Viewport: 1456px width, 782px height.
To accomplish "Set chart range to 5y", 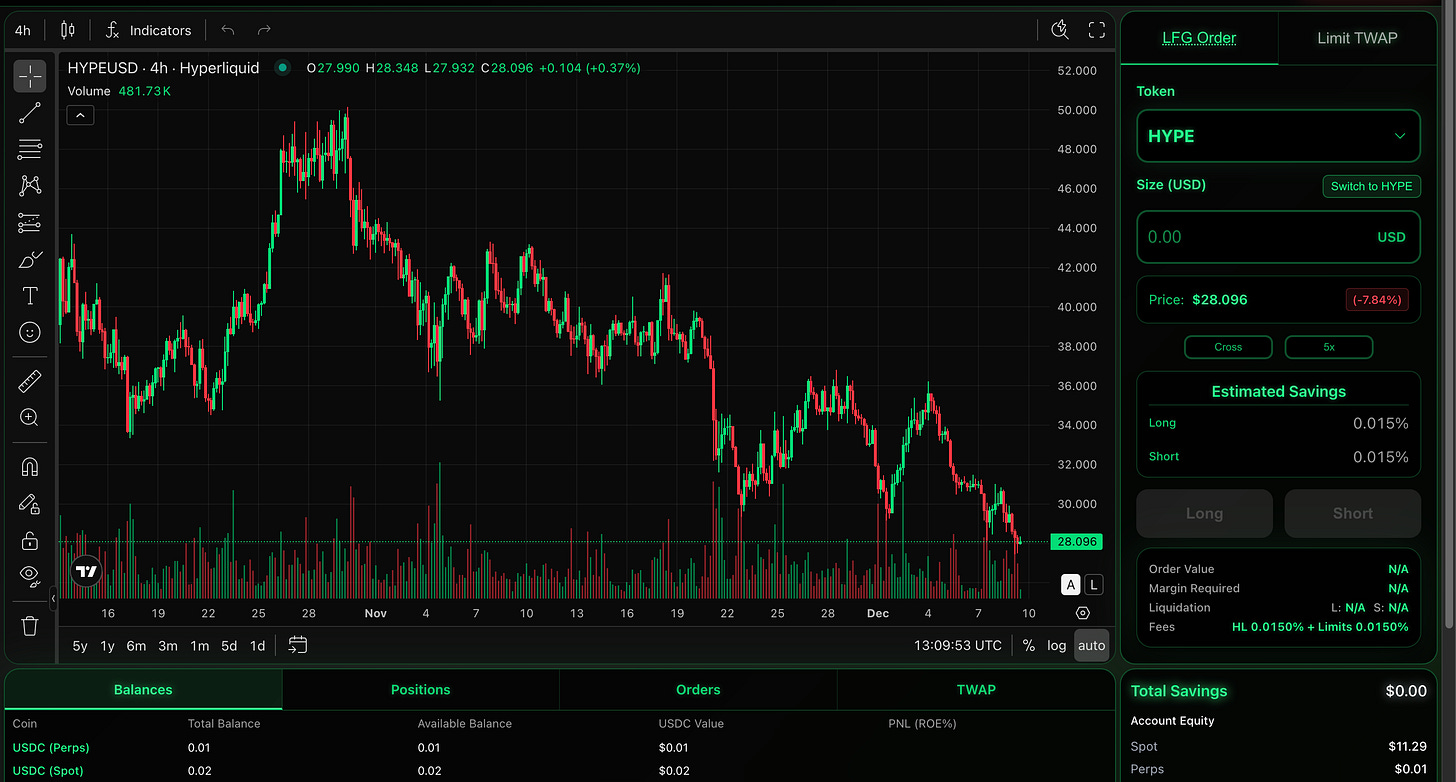I will (80, 646).
